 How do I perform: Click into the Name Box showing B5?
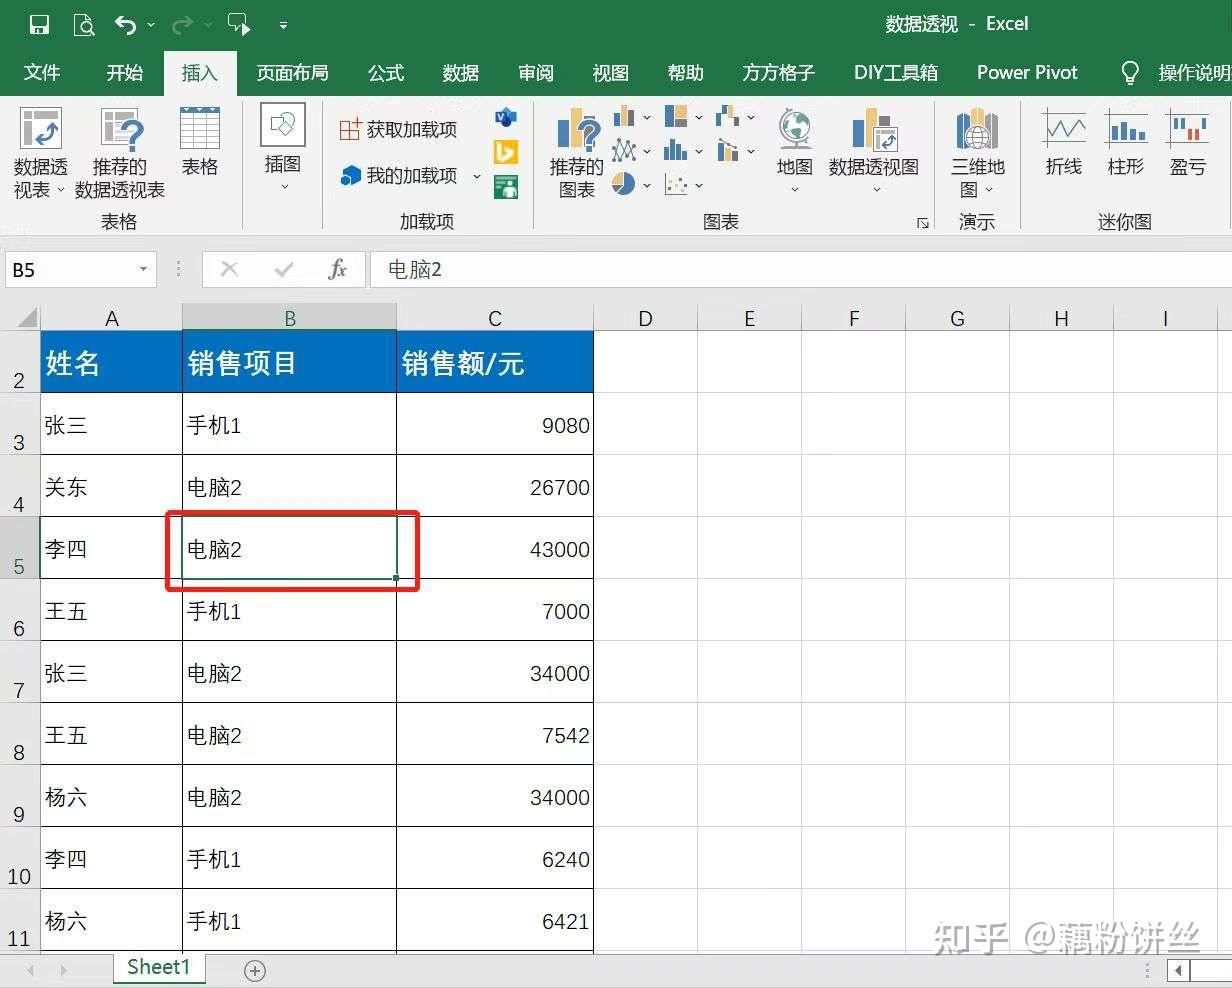coord(68,270)
